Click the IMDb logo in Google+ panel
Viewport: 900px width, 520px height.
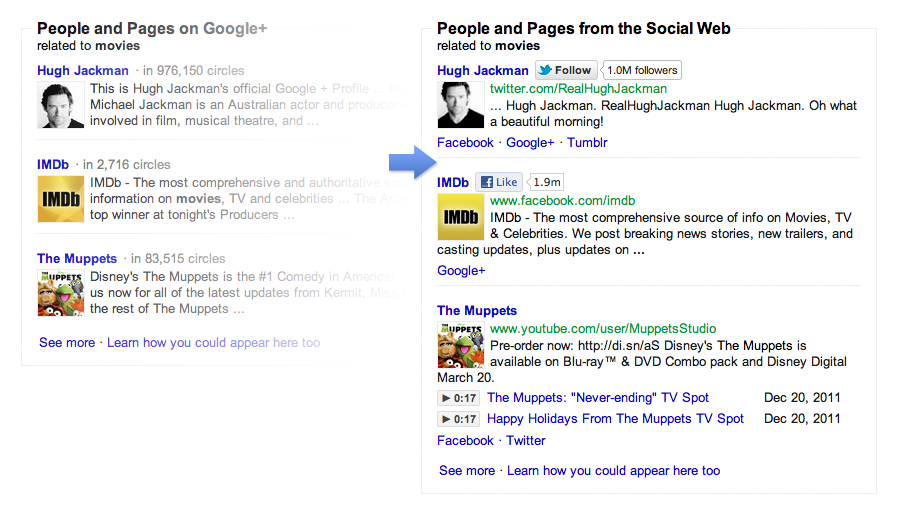(60, 199)
